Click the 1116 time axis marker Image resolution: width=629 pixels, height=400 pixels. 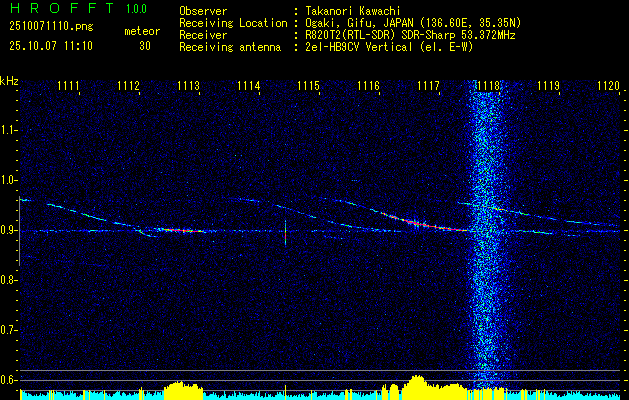coord(368,85)
